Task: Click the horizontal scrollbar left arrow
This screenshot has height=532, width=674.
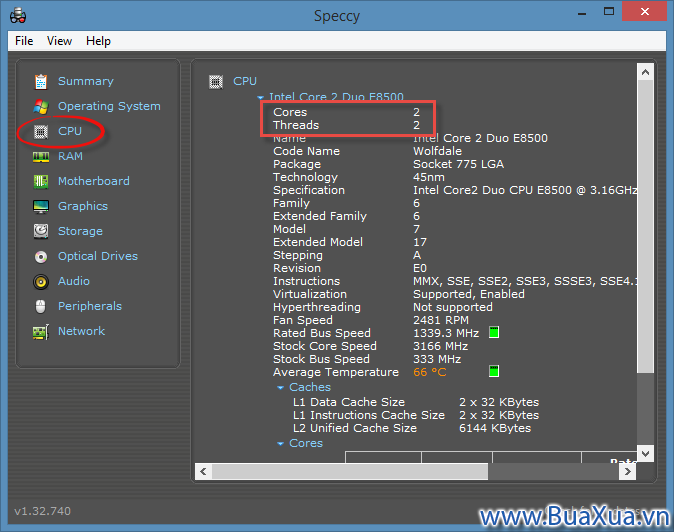Action: (x=203, y=471)
